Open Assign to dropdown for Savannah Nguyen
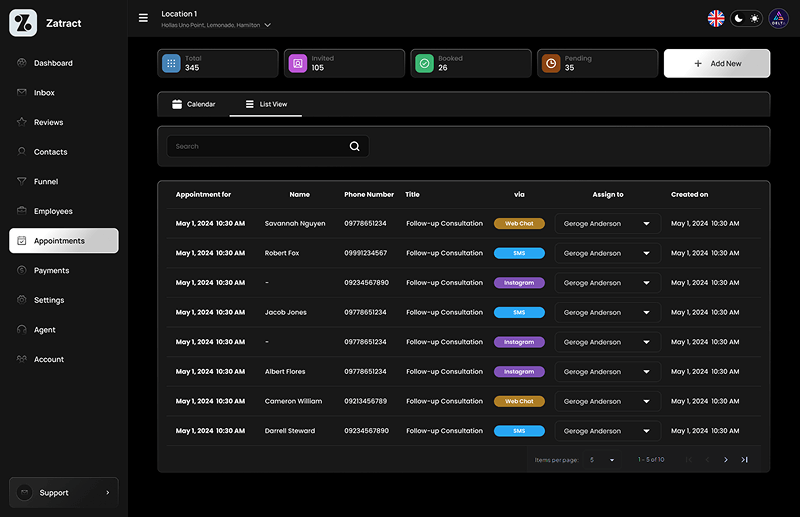 coord(646,224)
